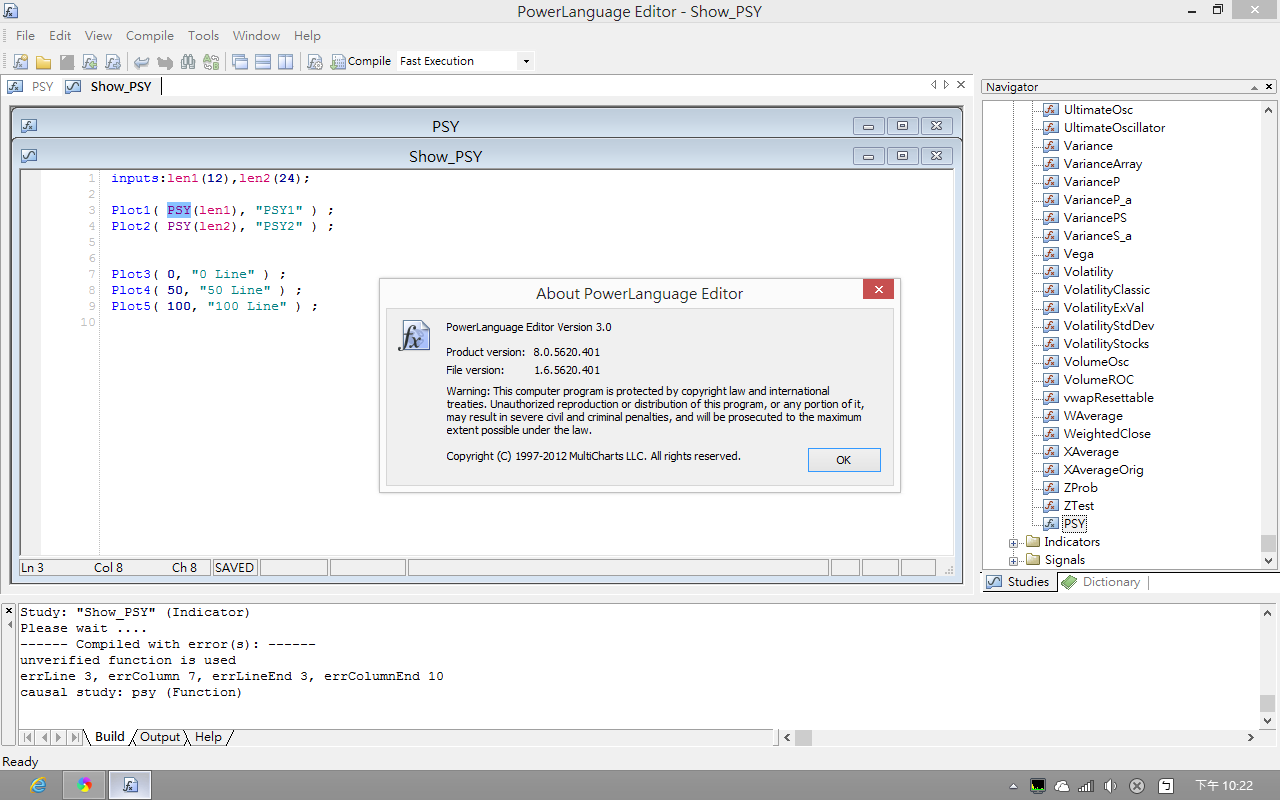Switch to the PSY document tab

click(x=31, y=86)
